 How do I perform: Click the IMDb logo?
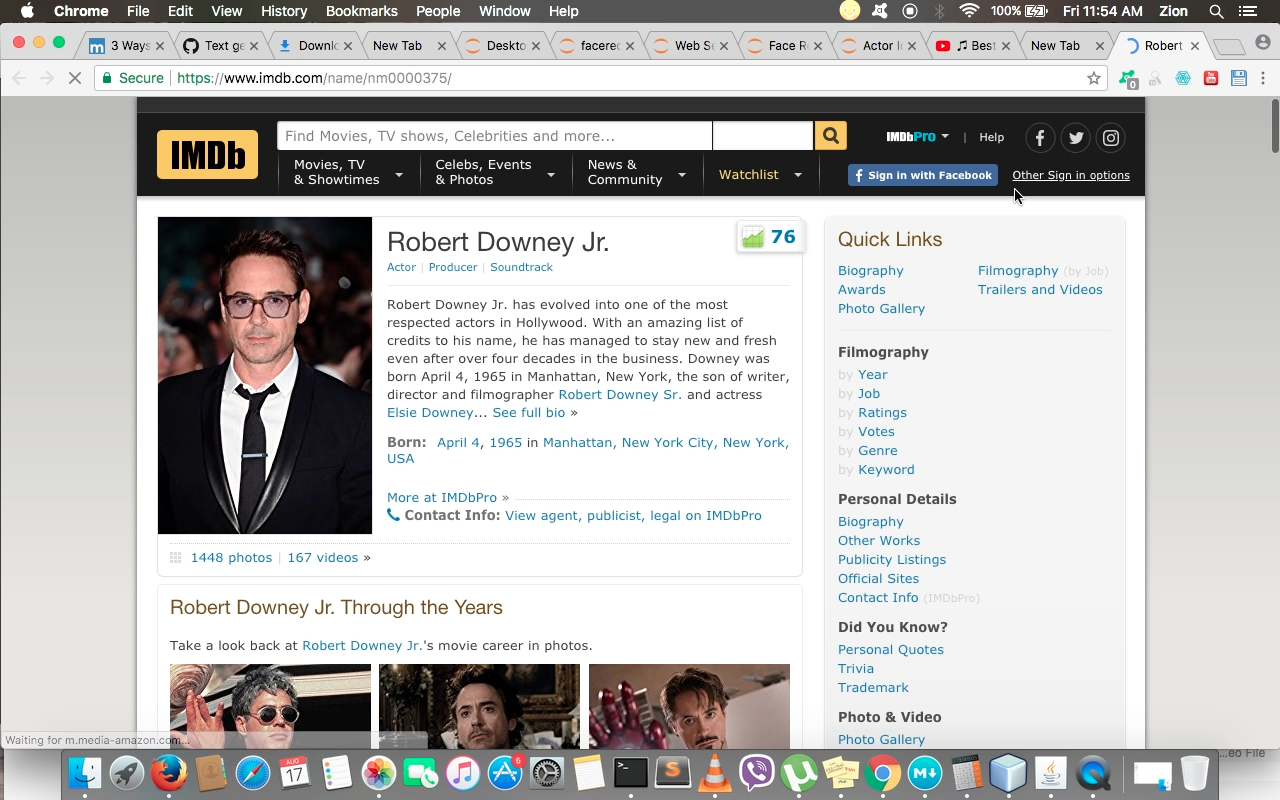(x=207, y=155)
